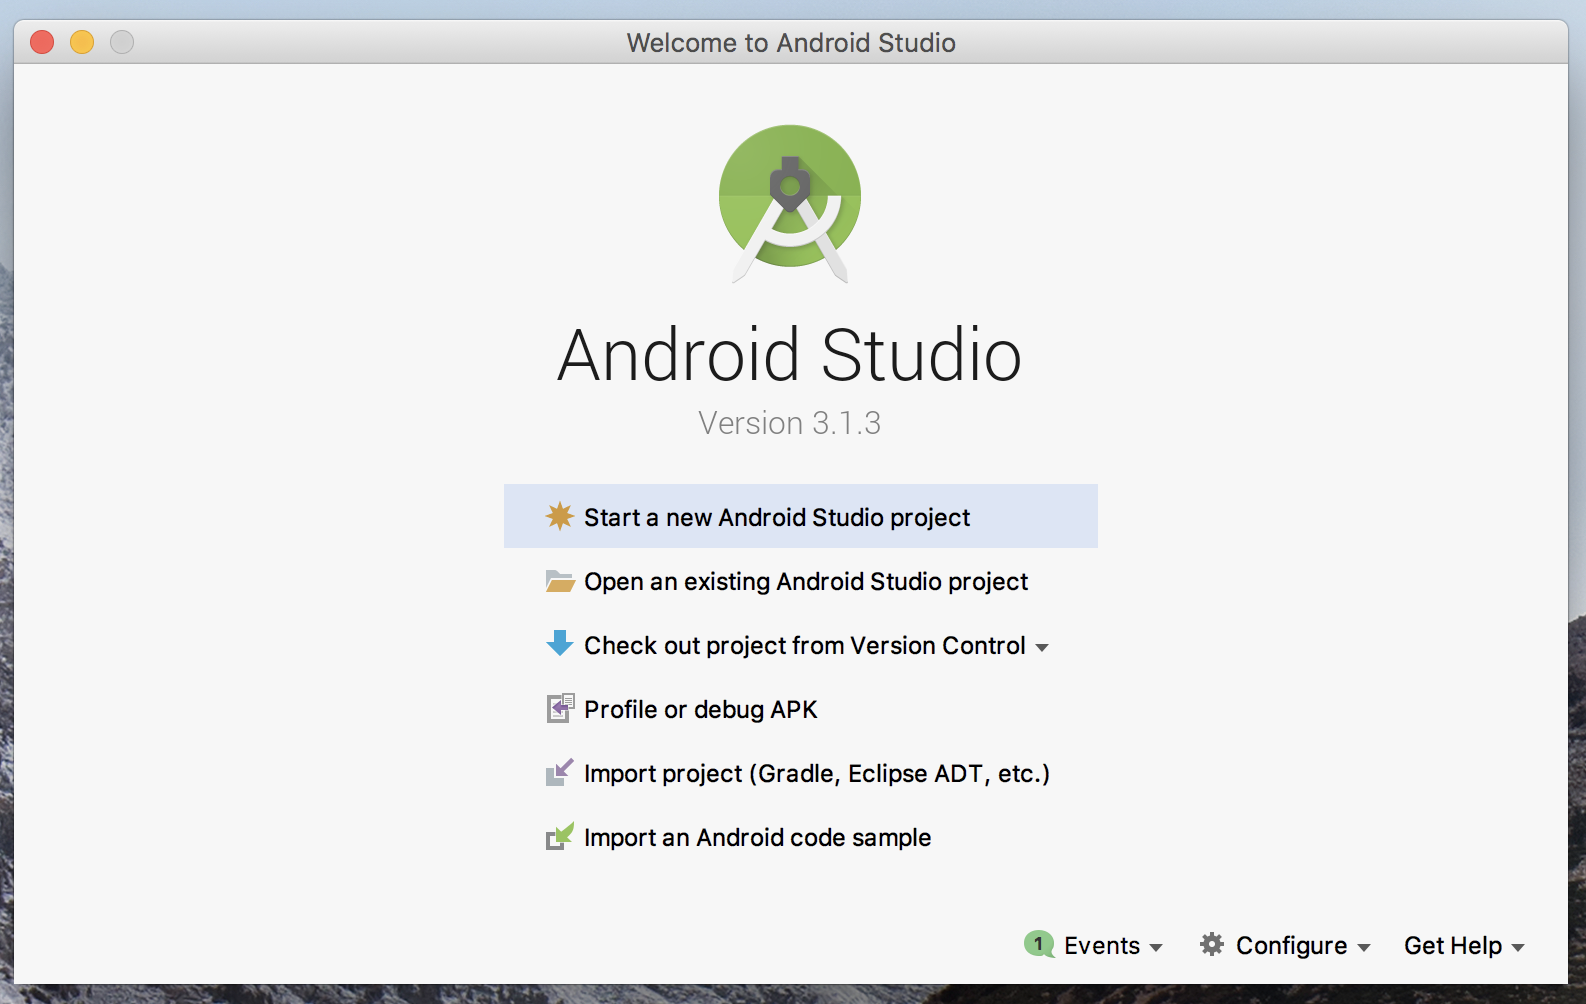Minimize the window with yellow button
The image size is (1586, 1004).
point(82,42)
